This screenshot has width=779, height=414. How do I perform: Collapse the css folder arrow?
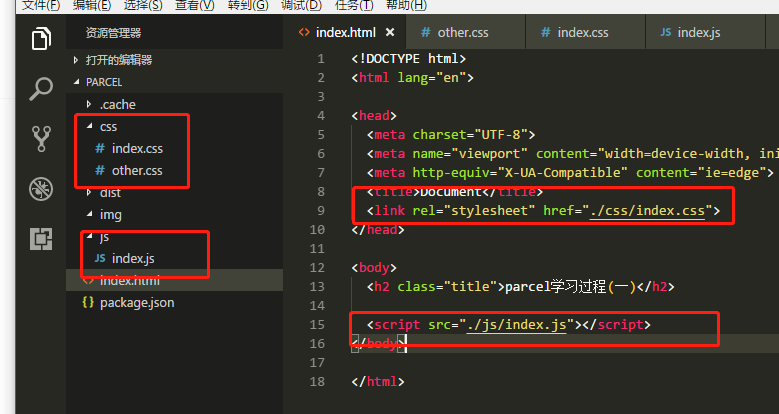point(89,126)
